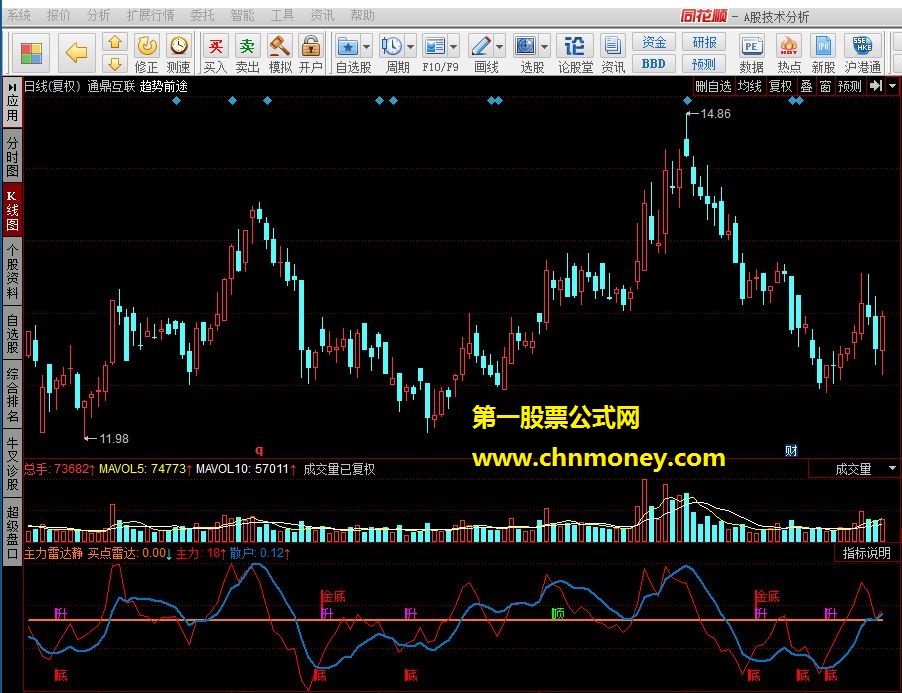902x693 pixels.
Task: Click the yellow down arrow icon
Action: coord(115,63)
